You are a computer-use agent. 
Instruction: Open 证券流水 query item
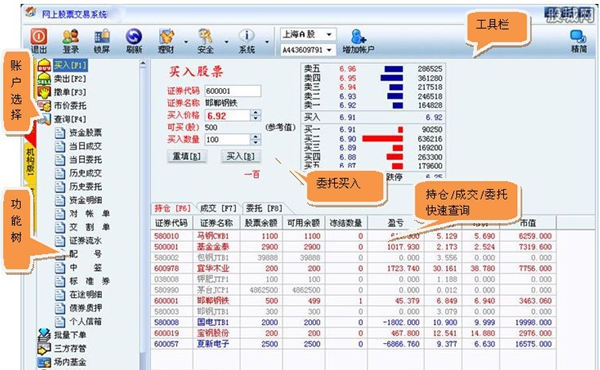click(x=85, y=241)
